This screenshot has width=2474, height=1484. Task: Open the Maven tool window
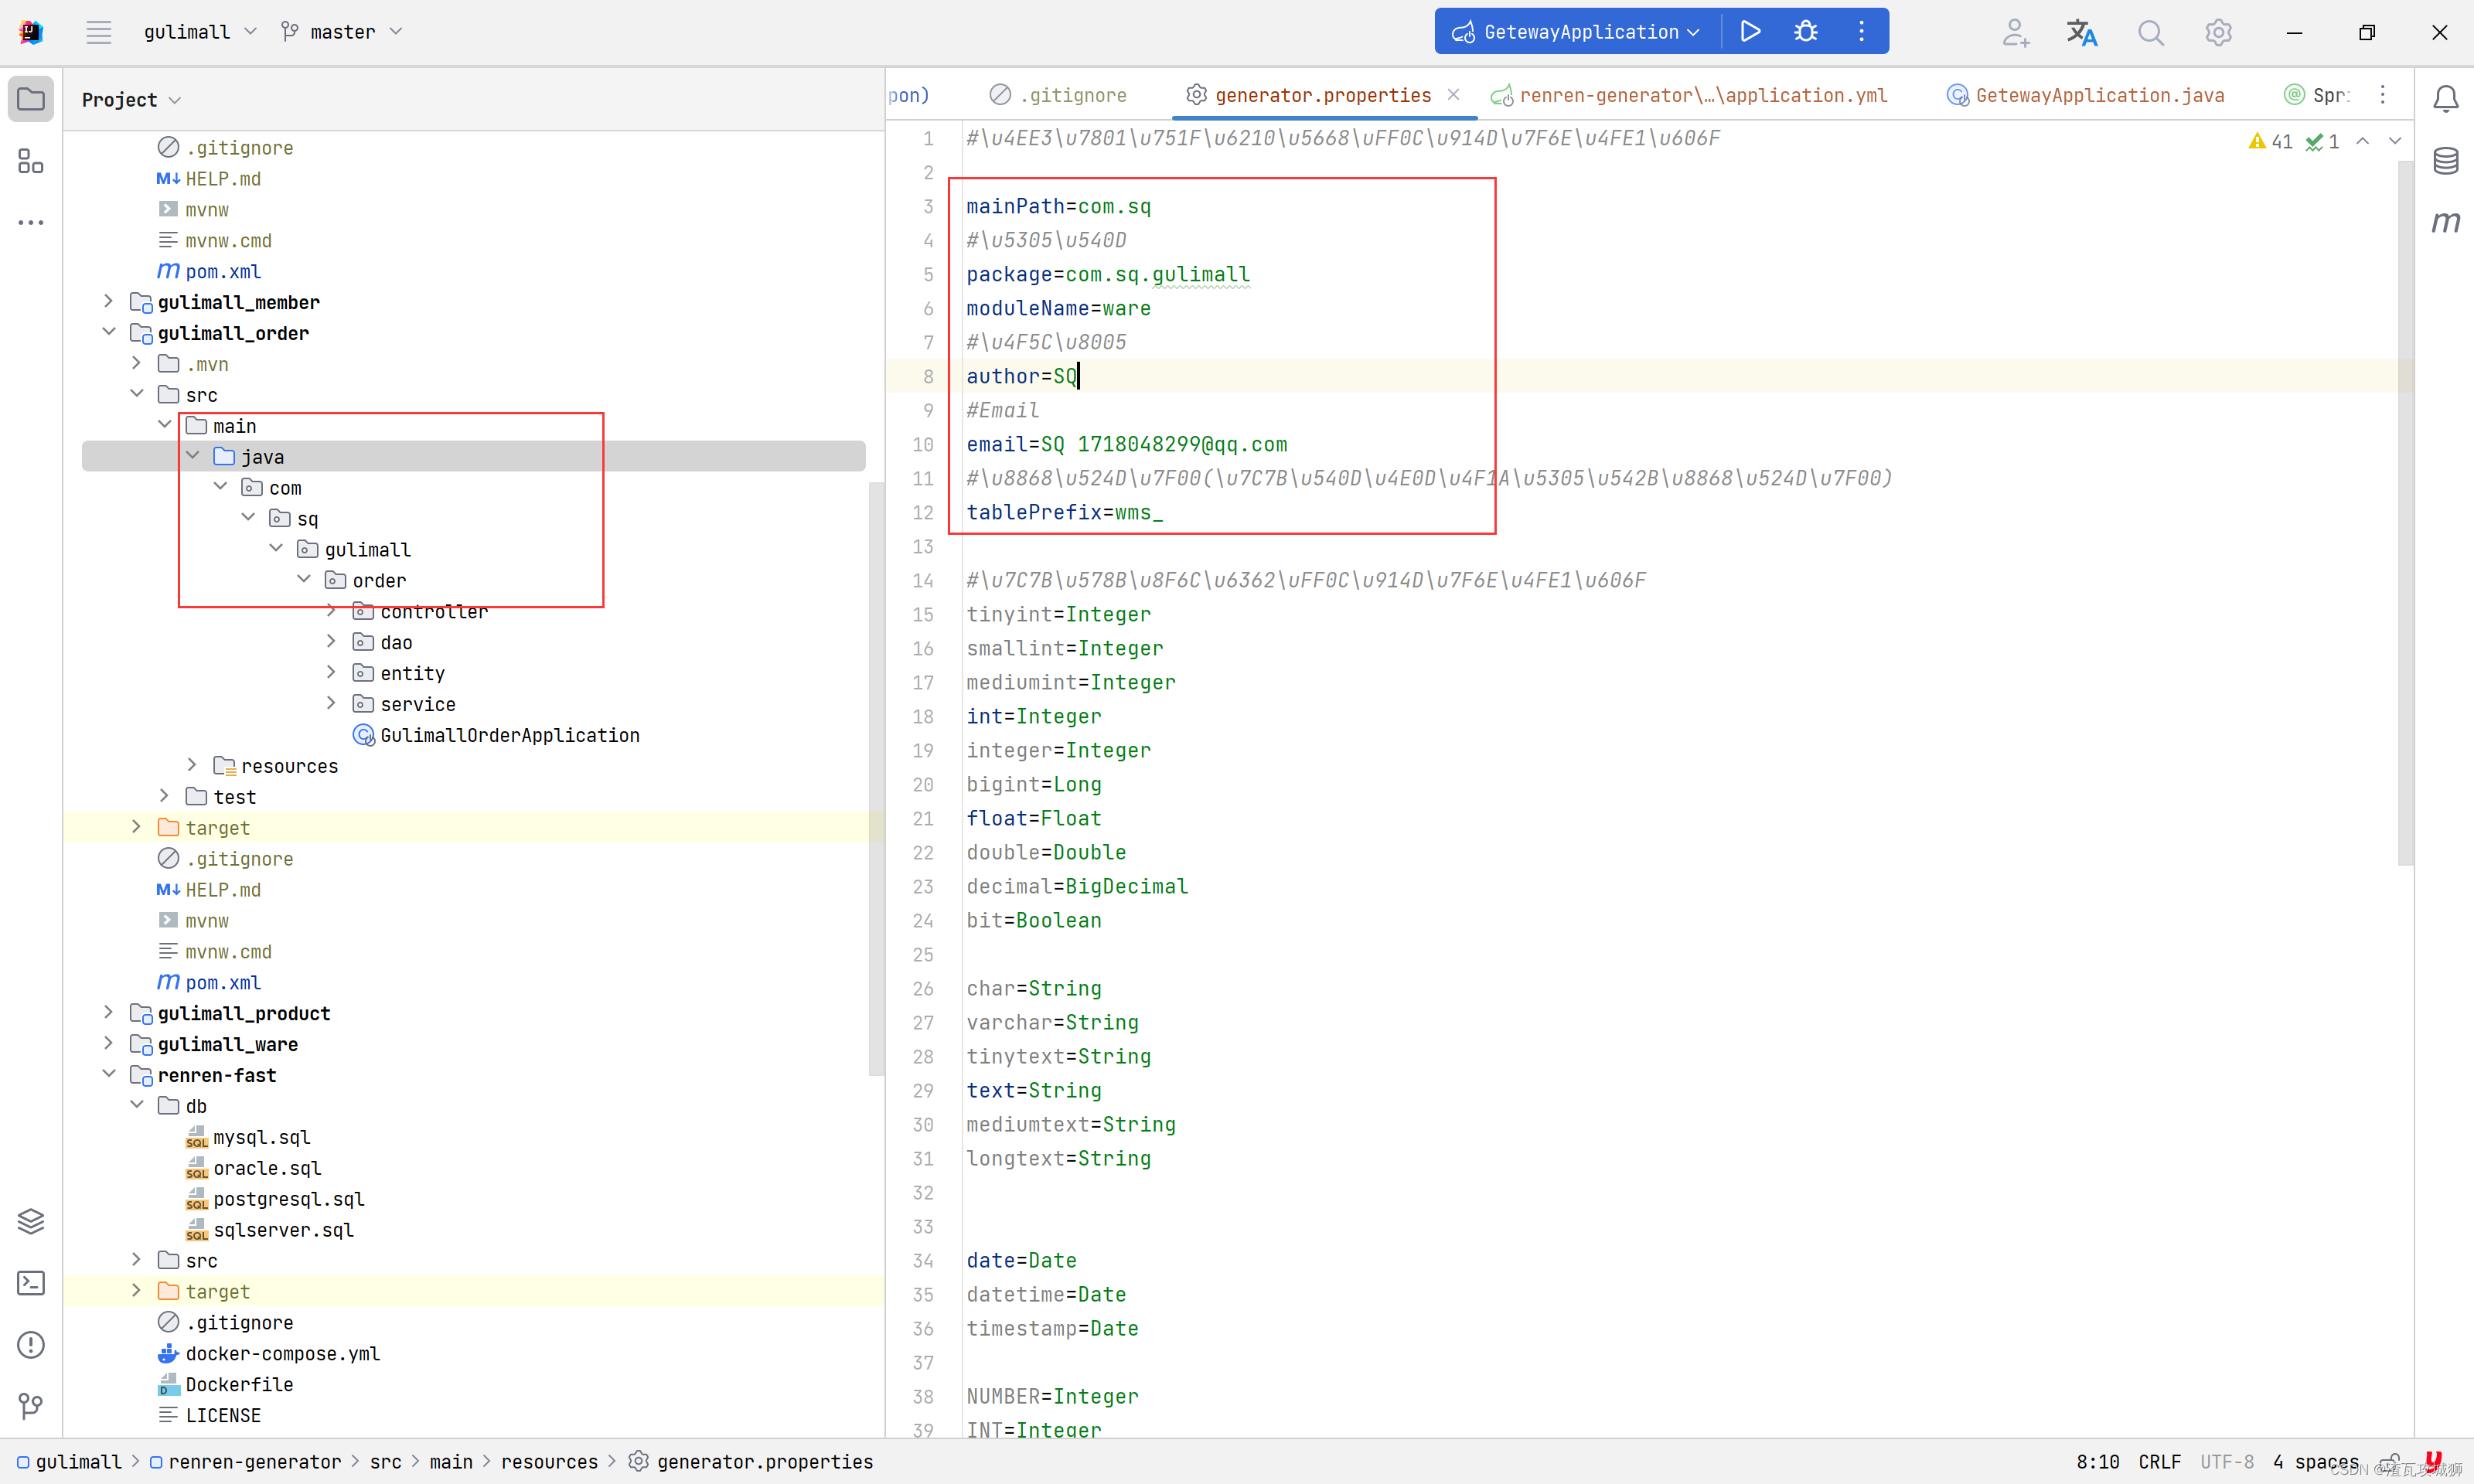tap(2445, 222)
